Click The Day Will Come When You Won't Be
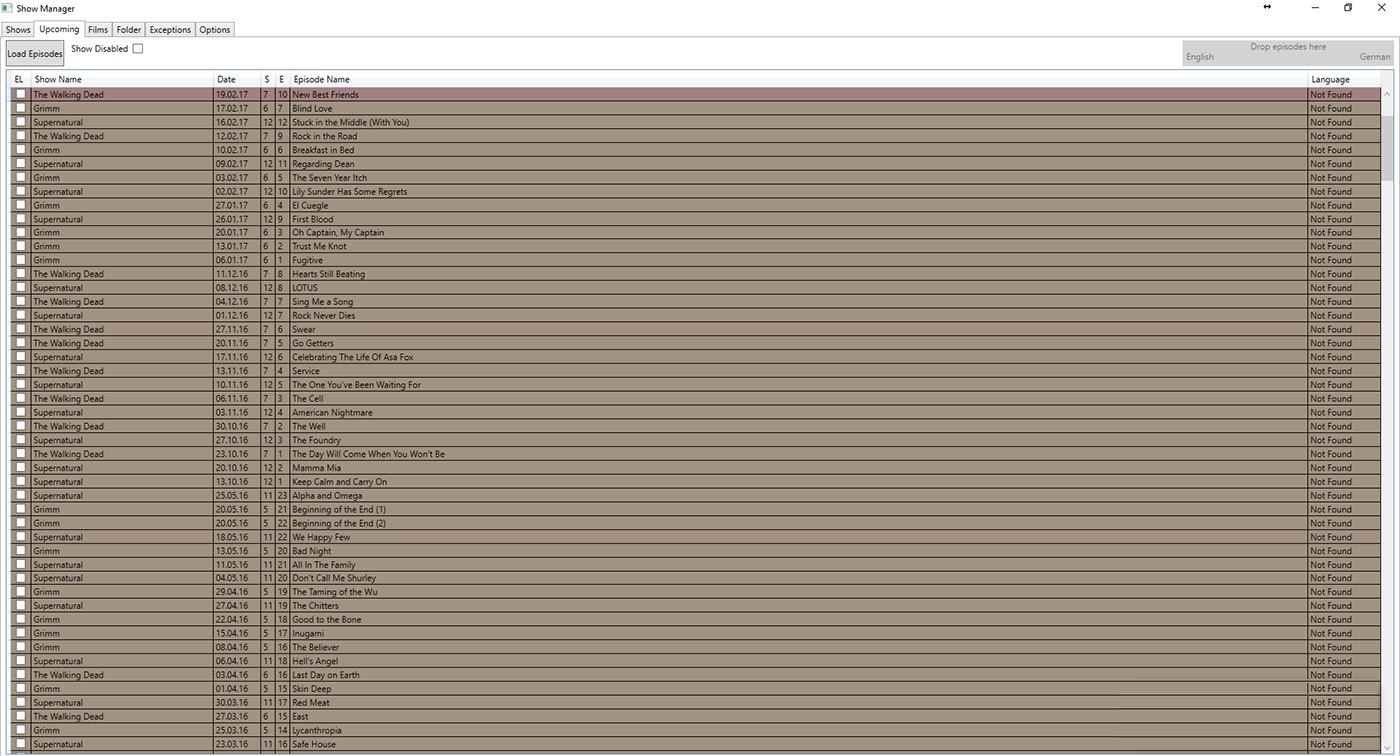The height and width of the screenshot is (756, 1400). coord(368,454)
